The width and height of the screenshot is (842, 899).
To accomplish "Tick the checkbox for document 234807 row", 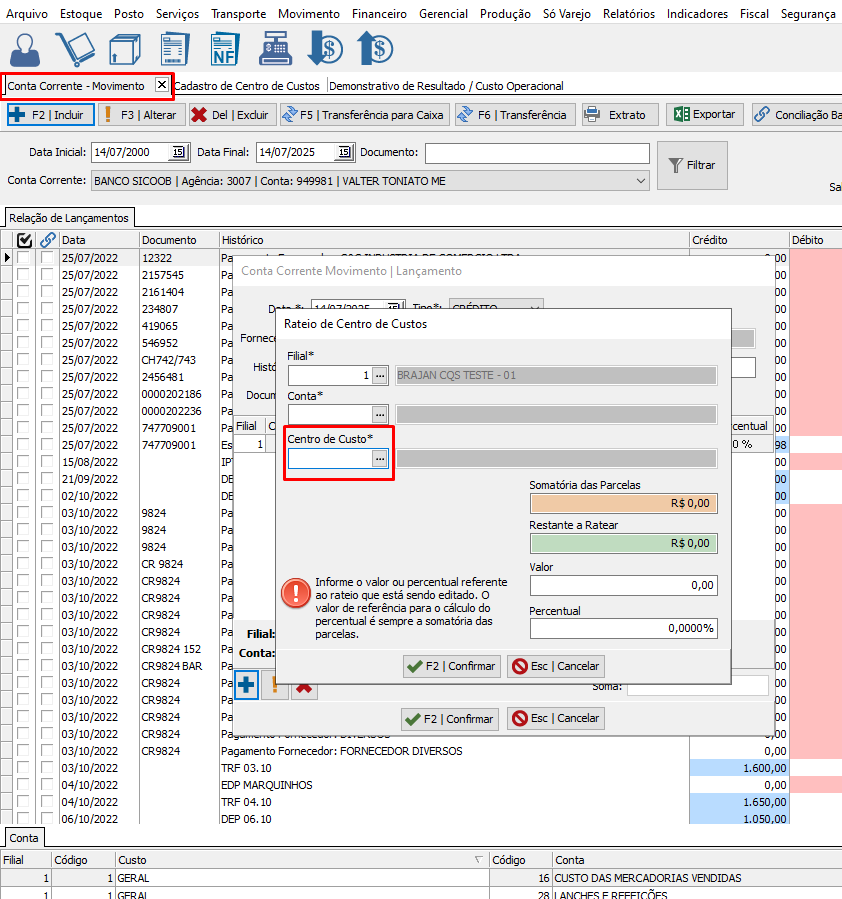I will point(47,309).
